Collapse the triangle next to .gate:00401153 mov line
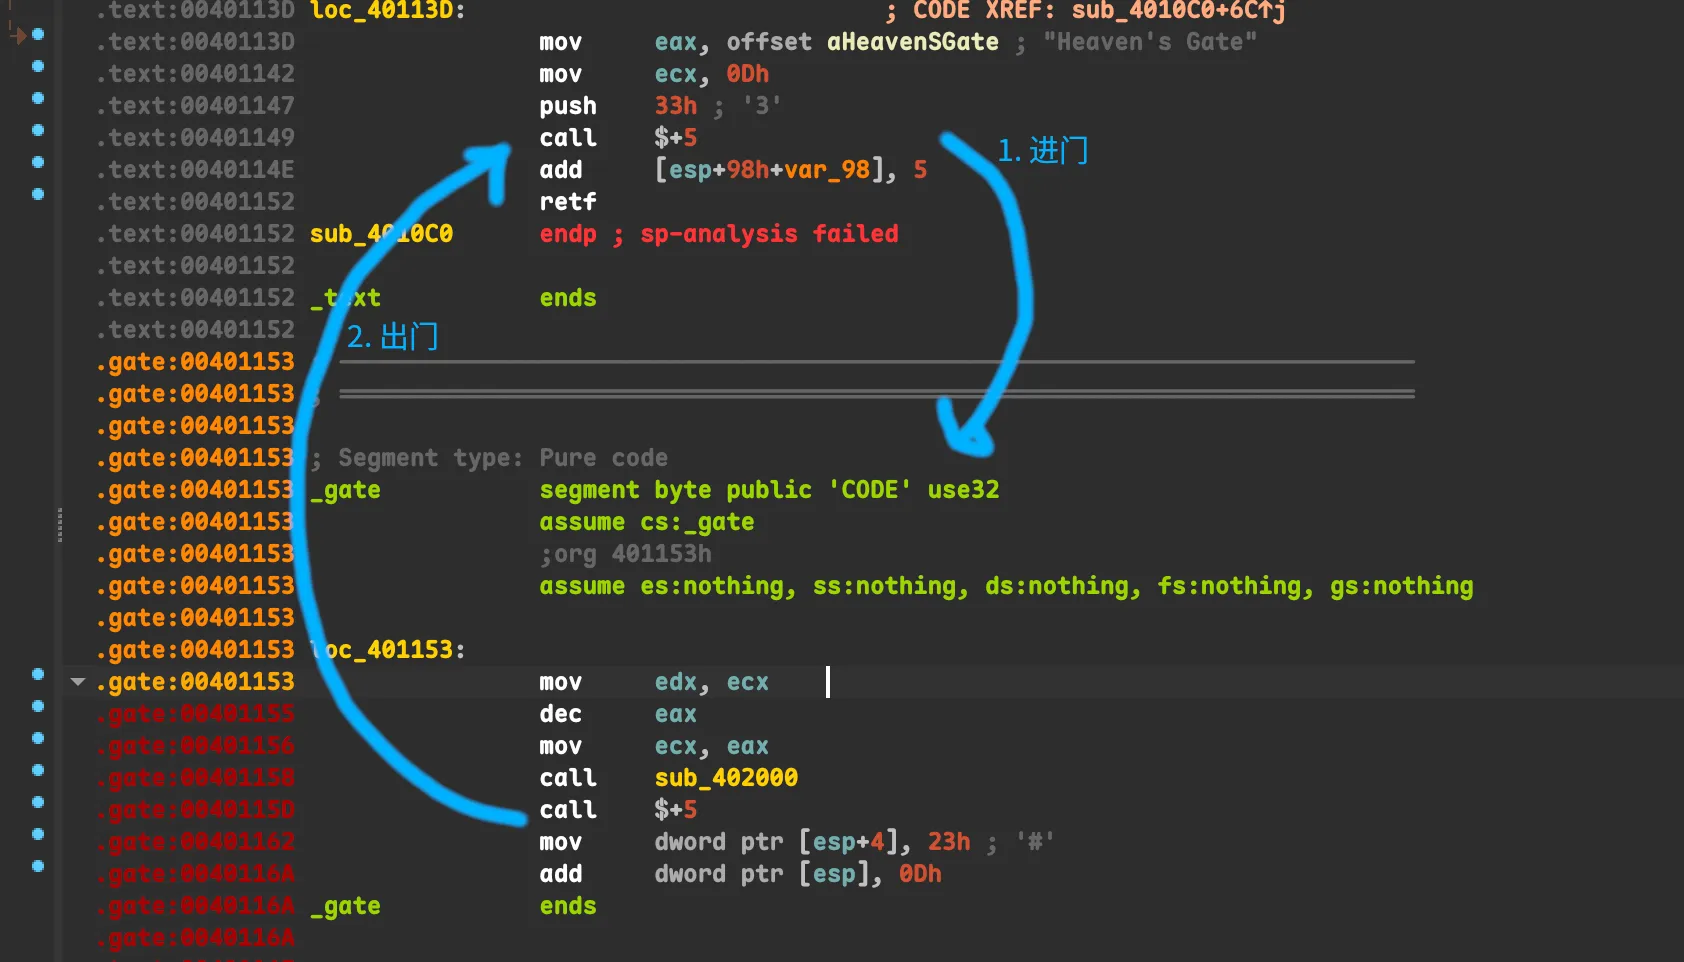Image resolution: width=1684 pixels, height=962 pixels. [77, 682]
